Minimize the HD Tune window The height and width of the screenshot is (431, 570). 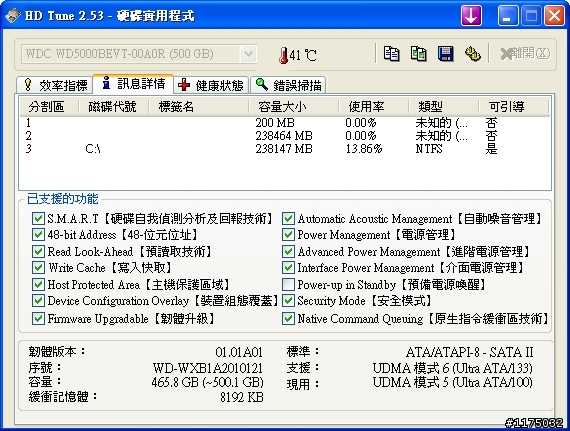point(508,16)
